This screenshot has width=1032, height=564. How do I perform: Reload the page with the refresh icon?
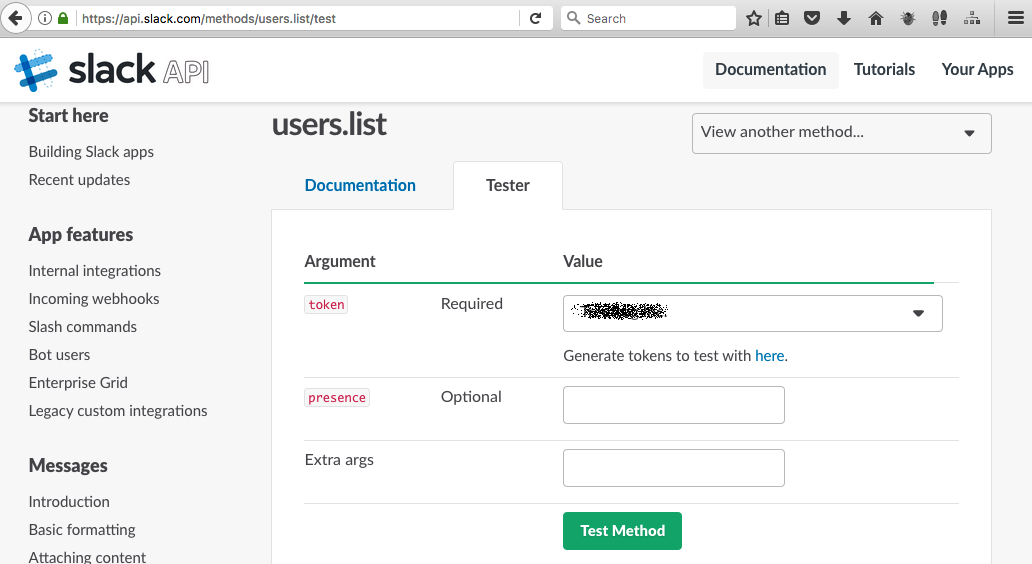[x=536, y=18]
